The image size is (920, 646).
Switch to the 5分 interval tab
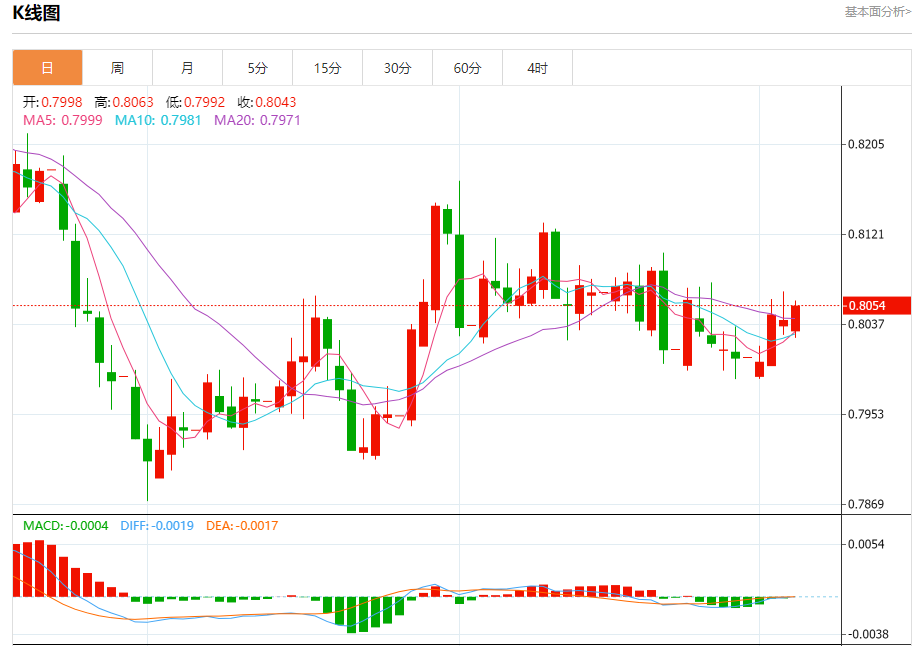[x=258, y=68]
